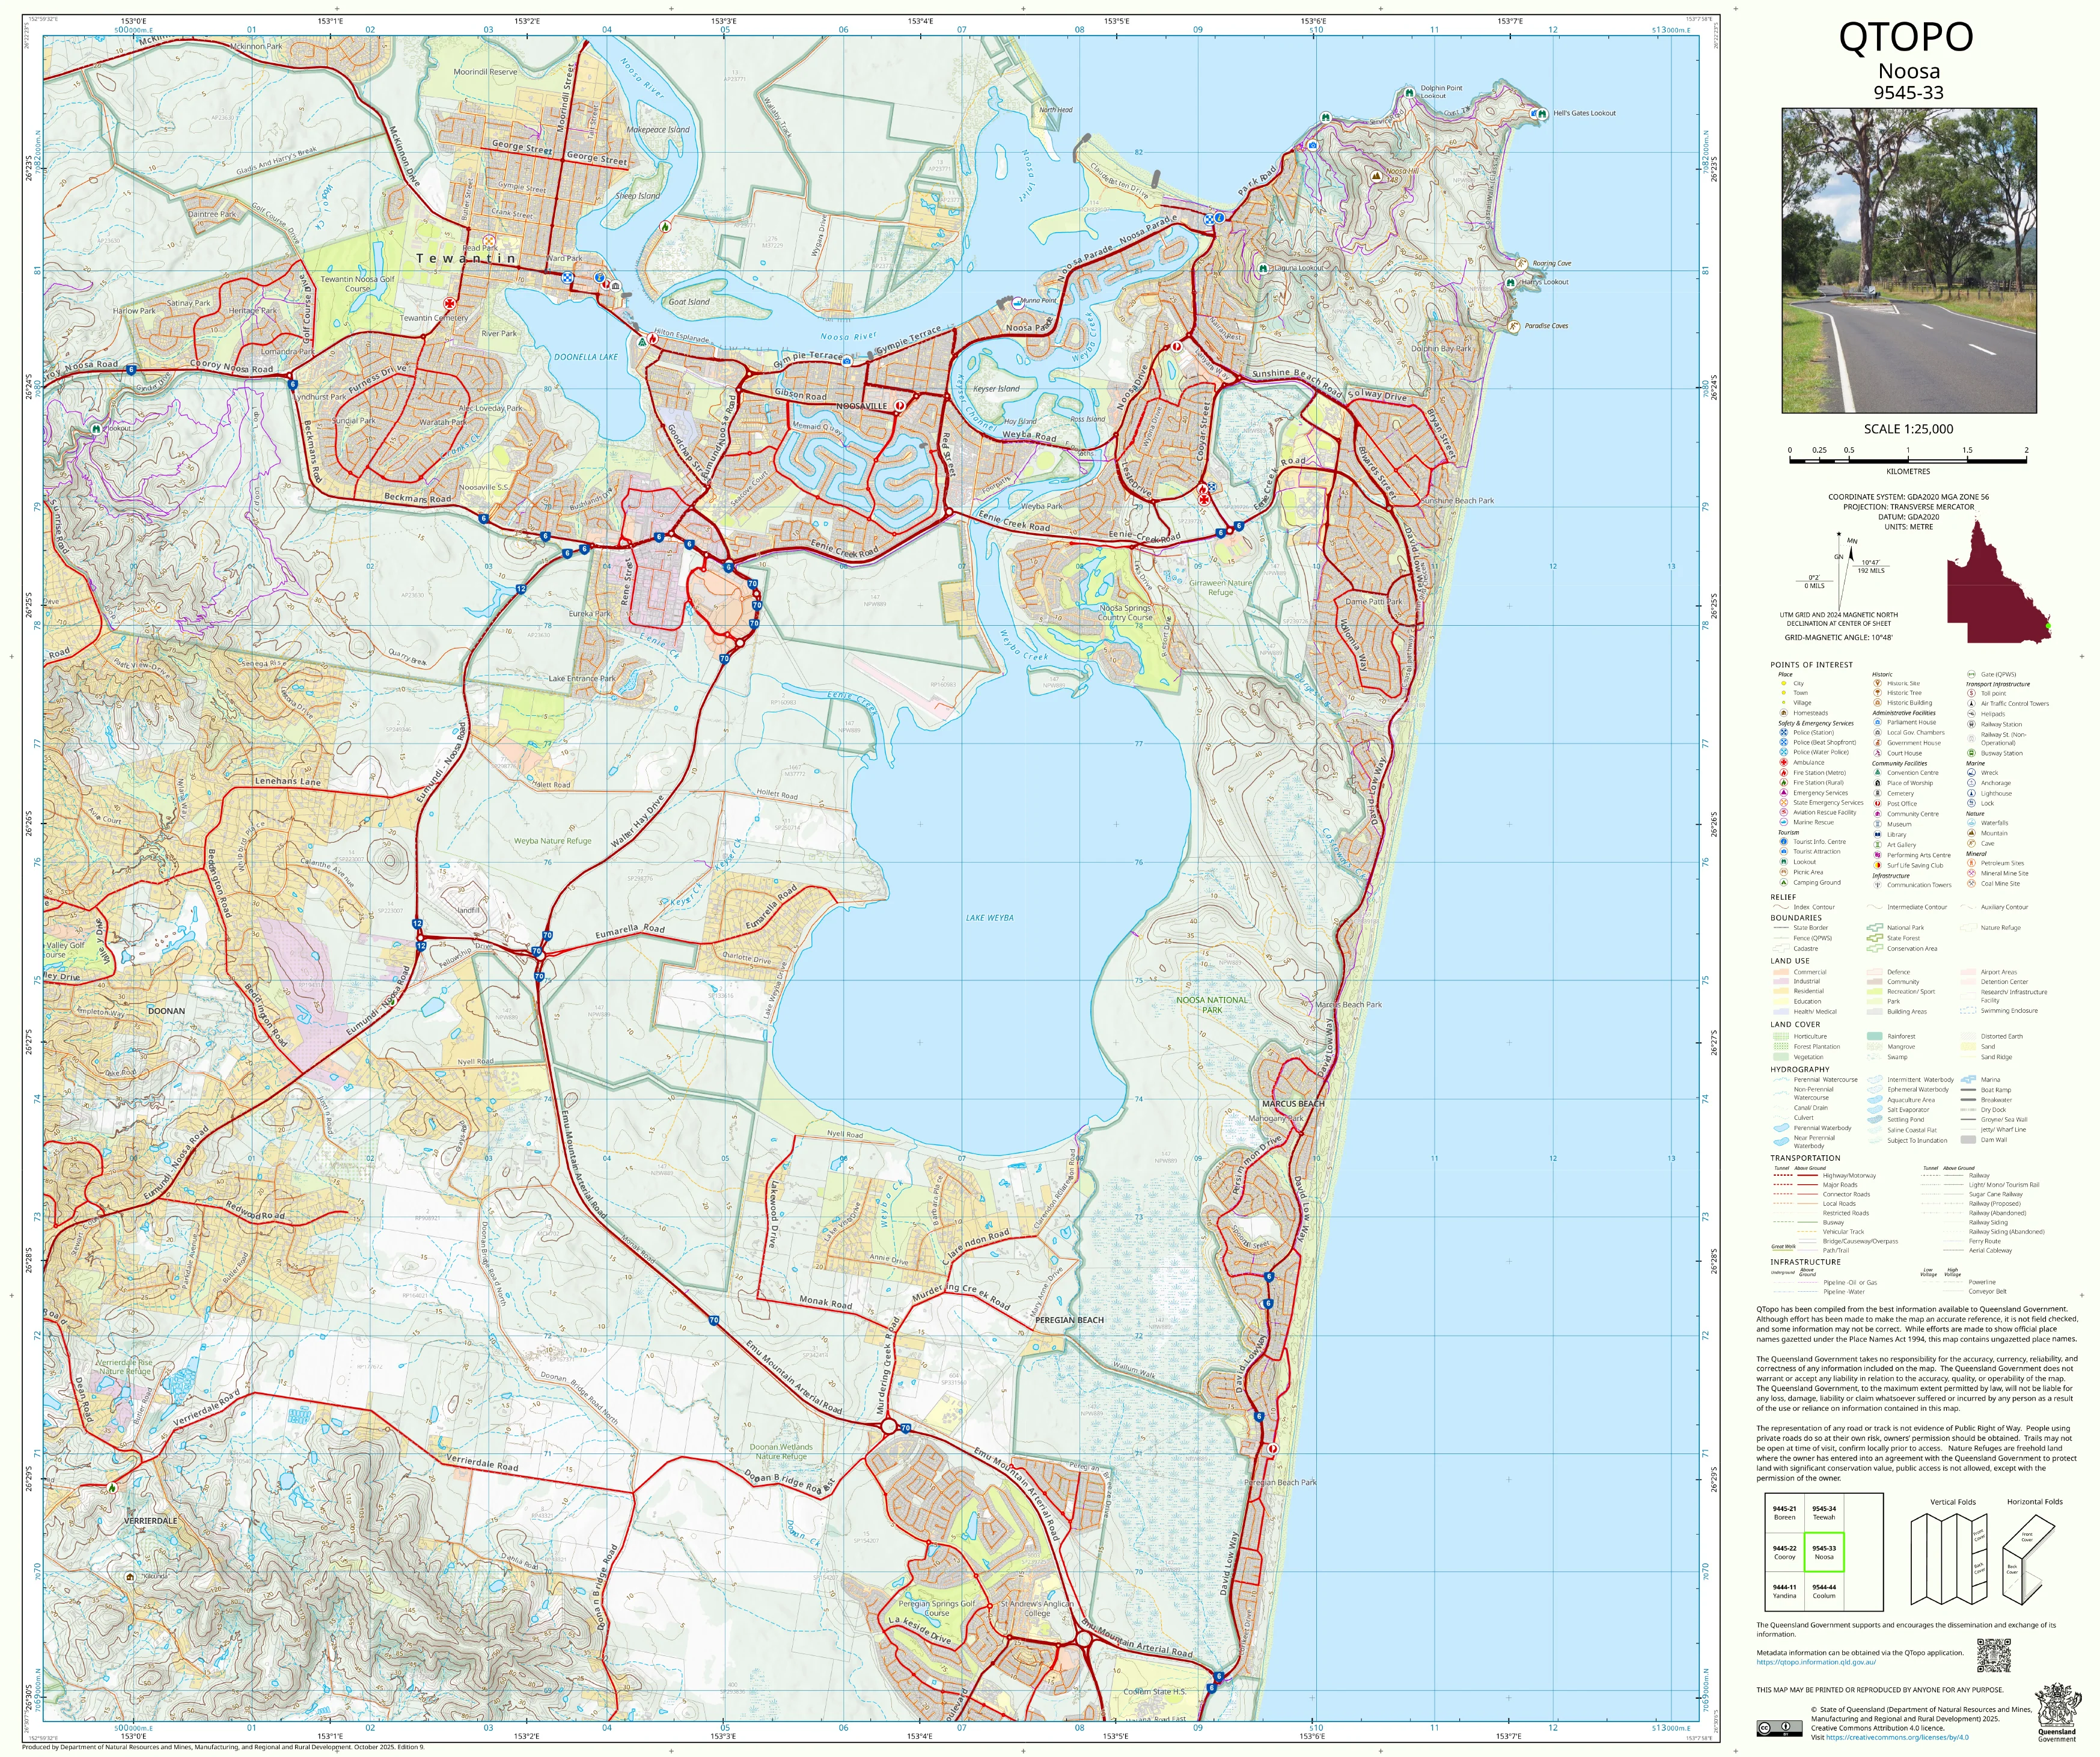
Task: Click the Commercial land use swatch
Action: pos(1780,972)
